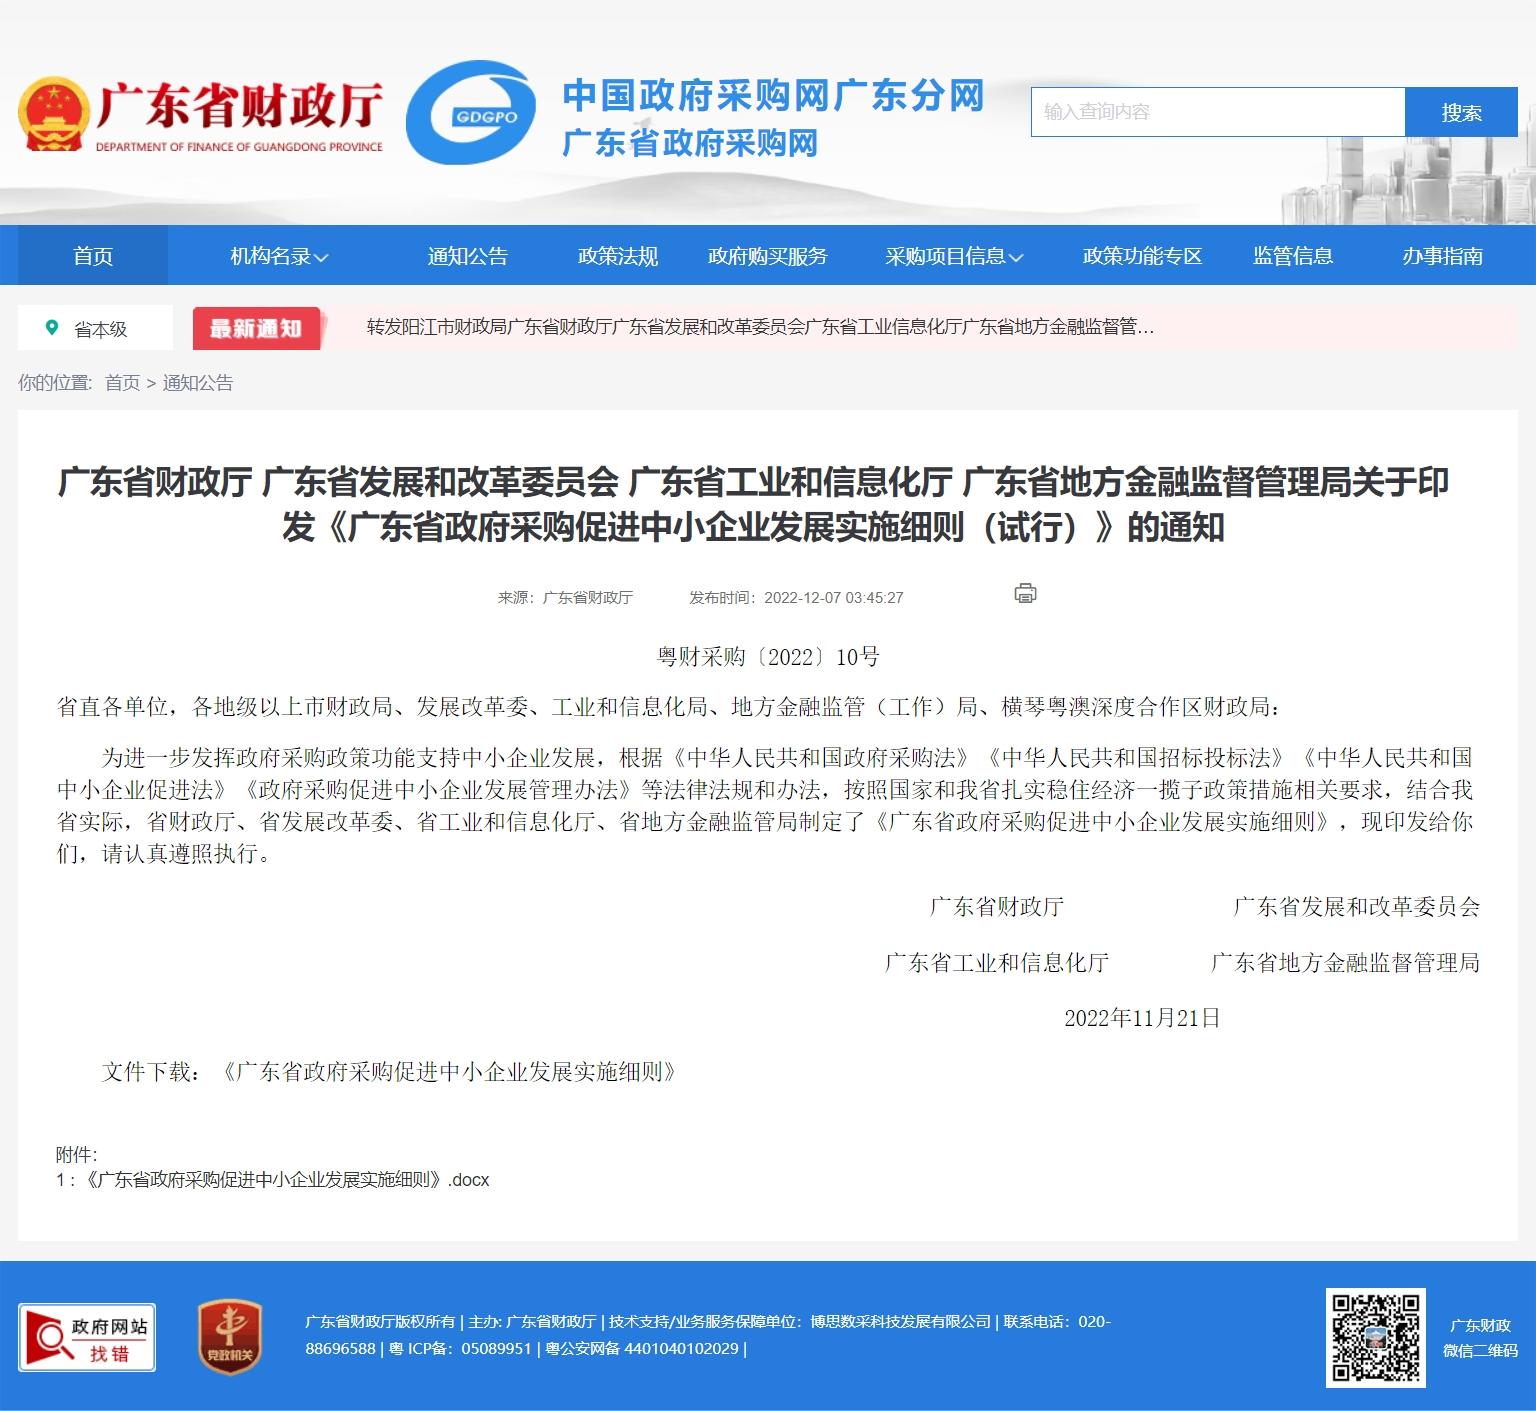Screen dimensions: 1536x1411
Task: Expand the 机构名录 dropdown chevron
Action: pyautogui.click(x=321, y=258)
